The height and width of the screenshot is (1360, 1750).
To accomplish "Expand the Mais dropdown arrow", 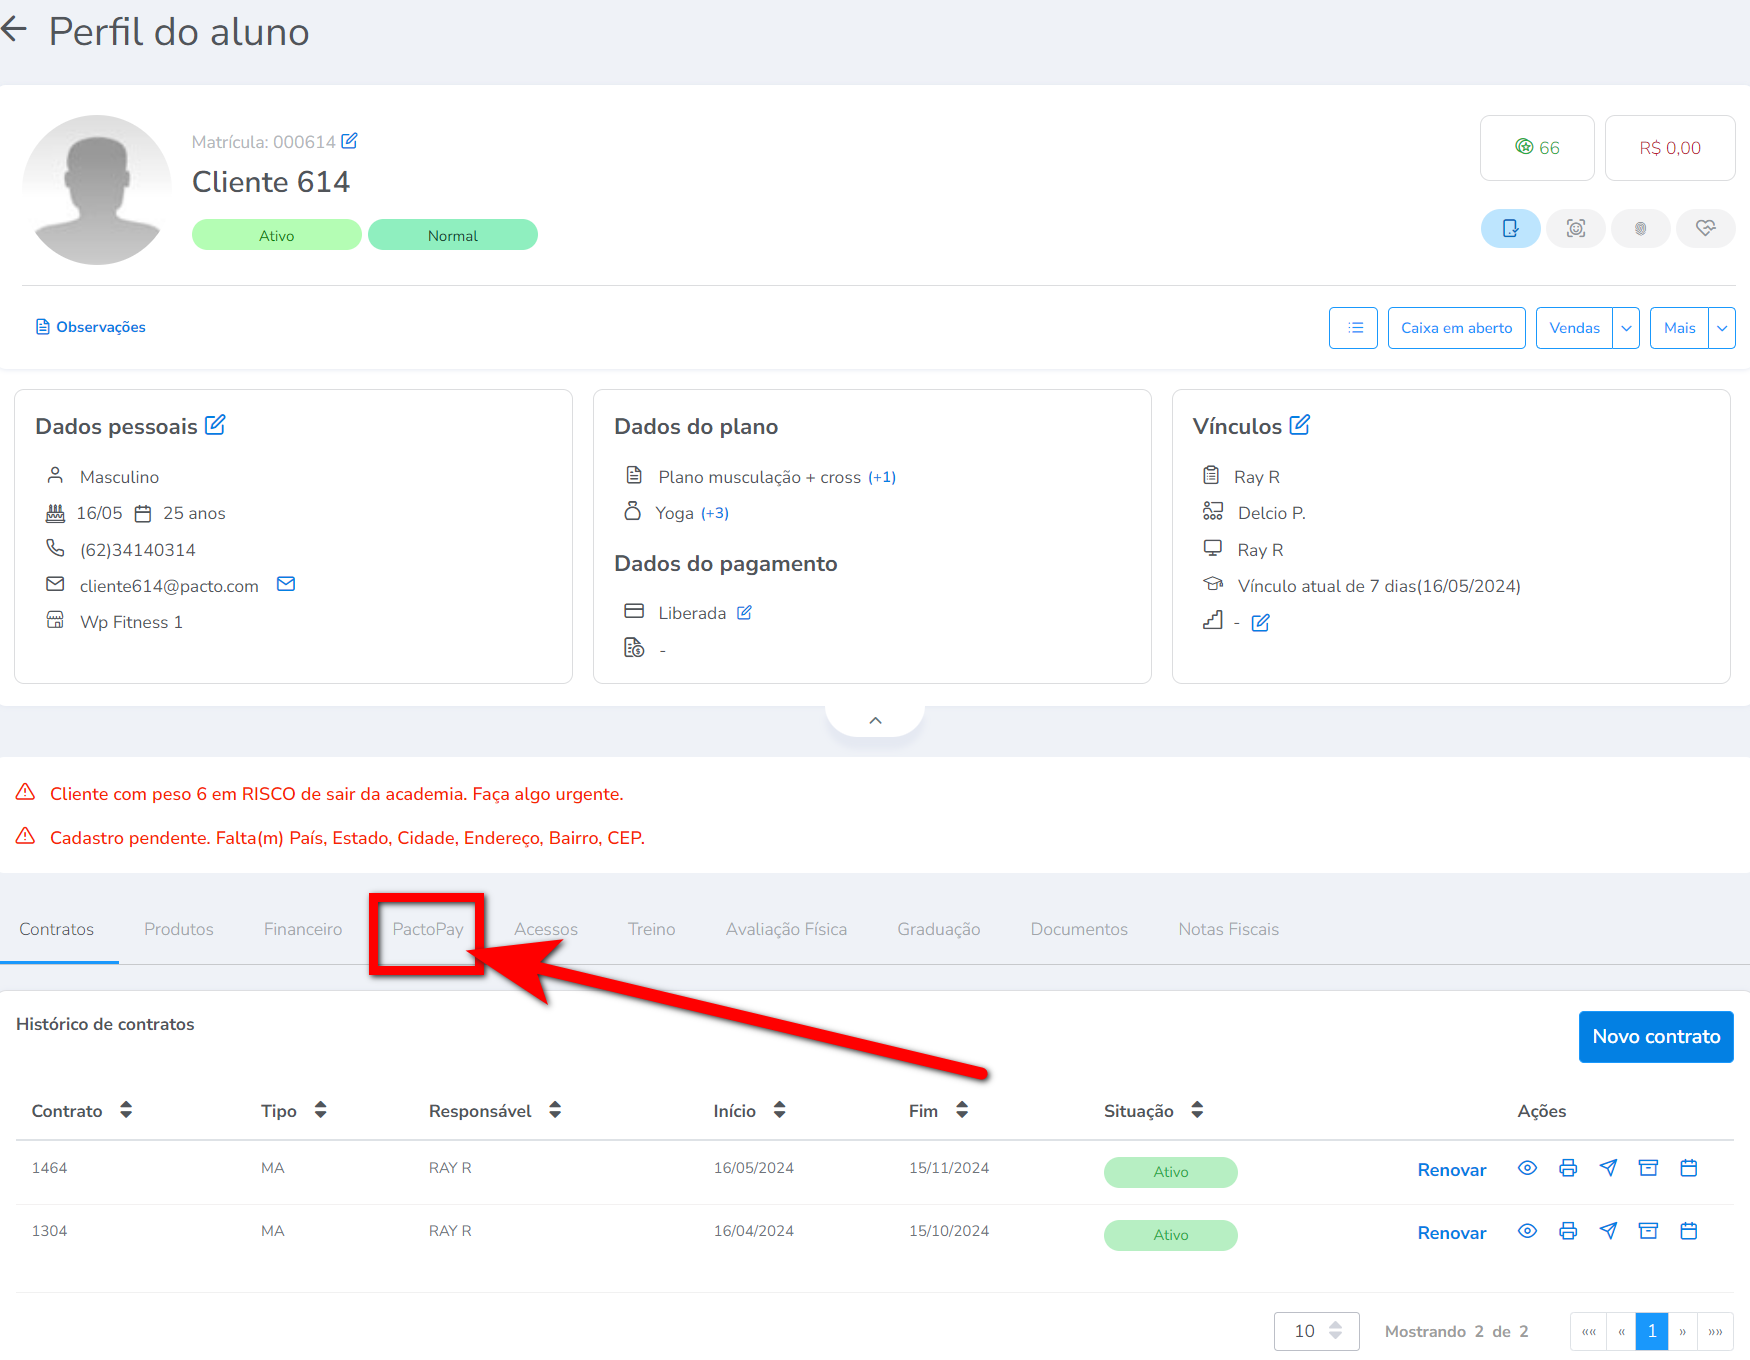I will click(x=1722, y=328).
